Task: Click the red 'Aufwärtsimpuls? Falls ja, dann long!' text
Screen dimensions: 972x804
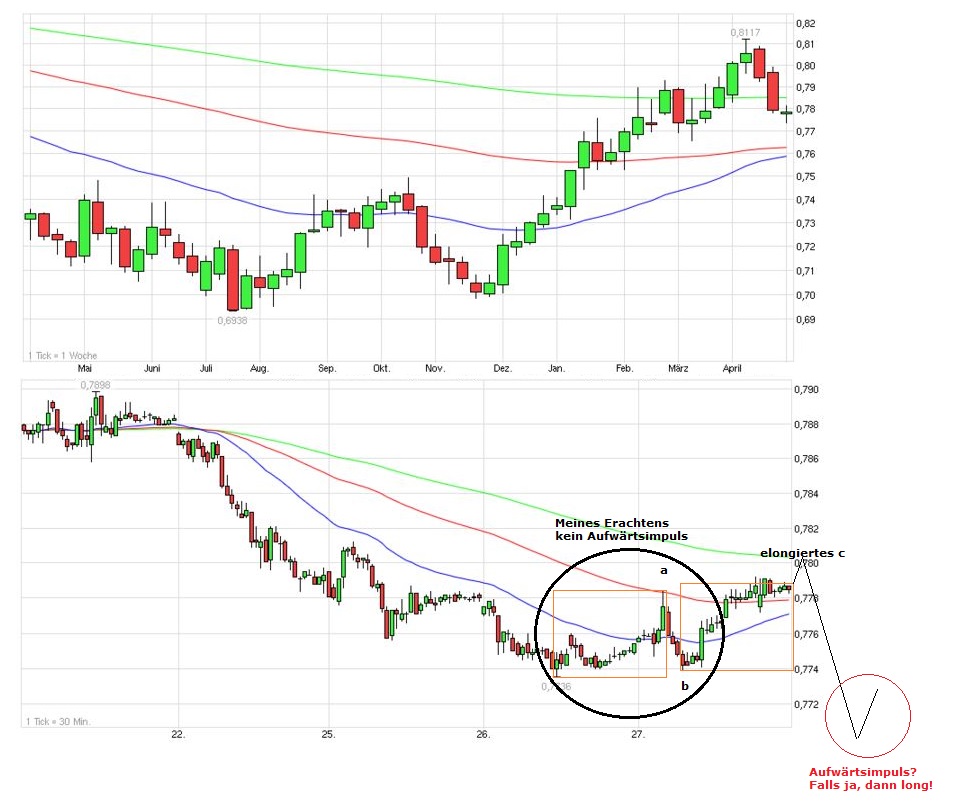Action: pyautogui.click(x=870, y=779)
